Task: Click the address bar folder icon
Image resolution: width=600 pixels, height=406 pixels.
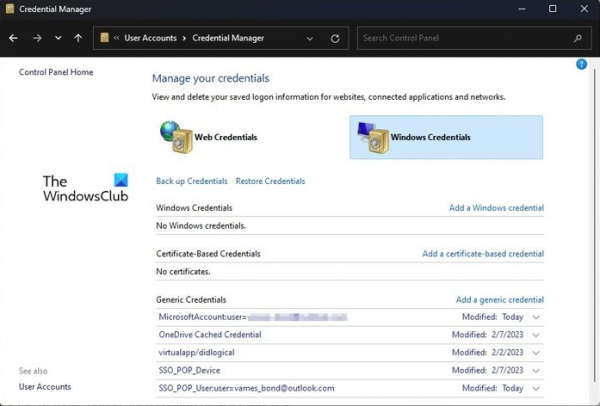Action: (104, 38)
